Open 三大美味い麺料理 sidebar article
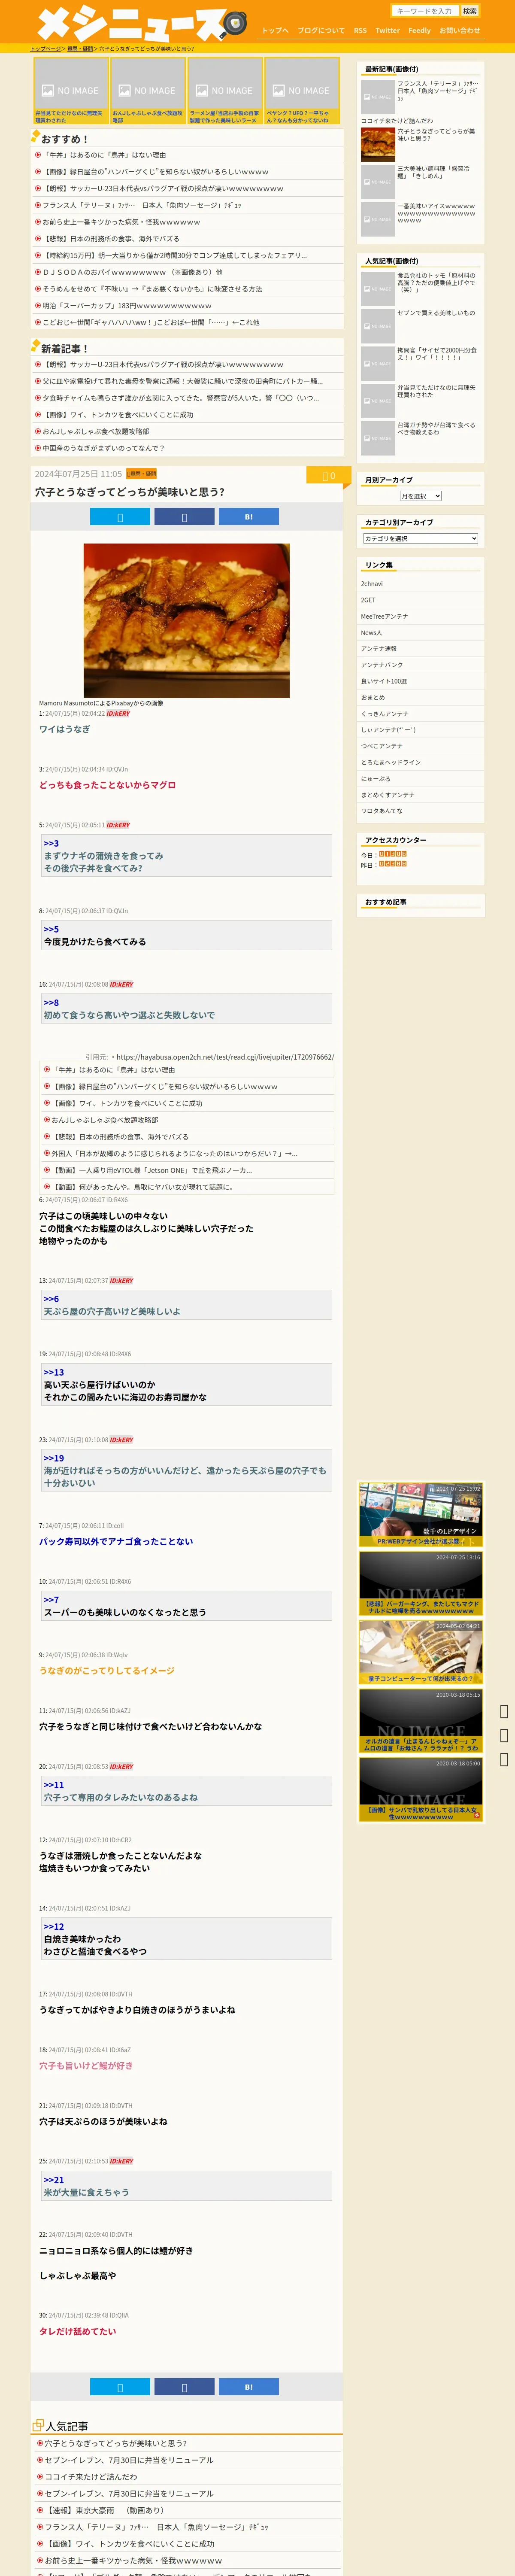The image size is (515, 2576). coord(433,172)
